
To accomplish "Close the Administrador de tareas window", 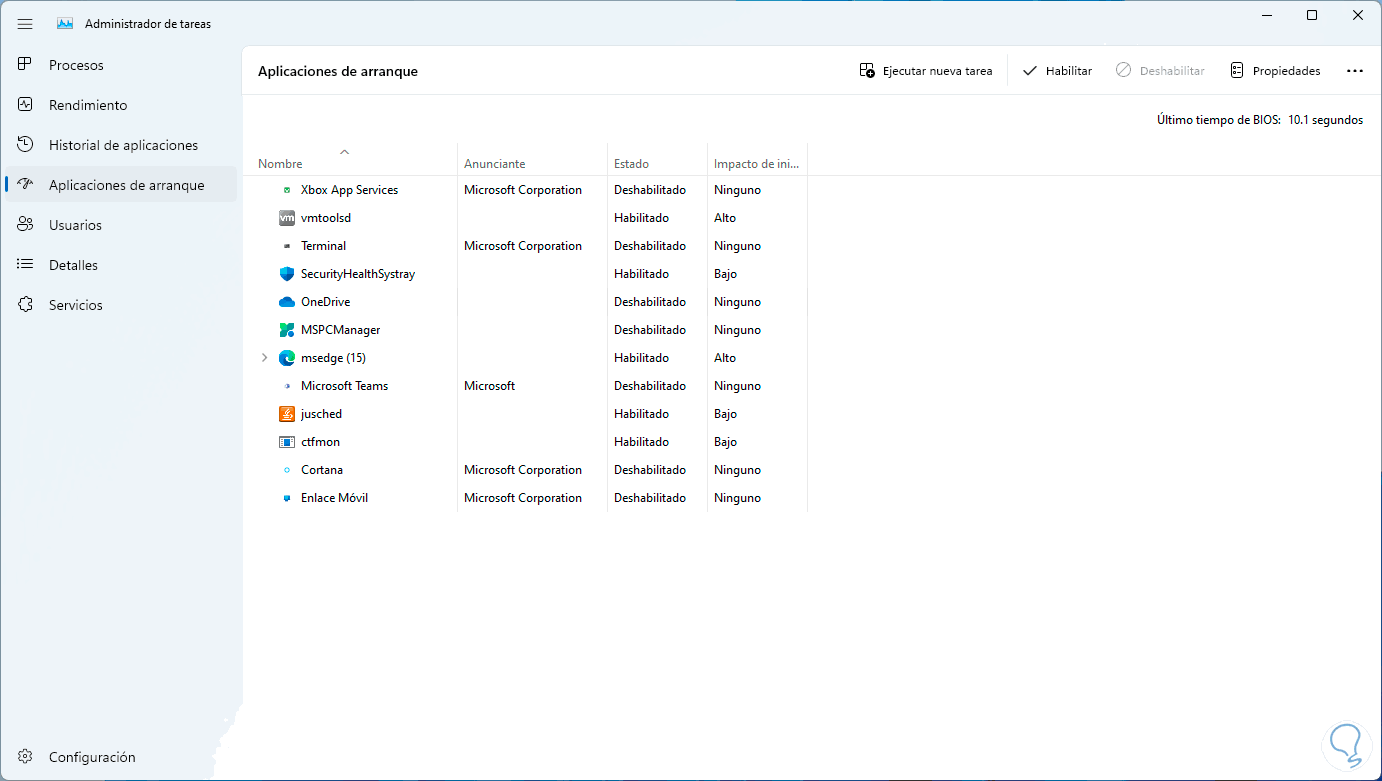I will [x=1358, y=15].
